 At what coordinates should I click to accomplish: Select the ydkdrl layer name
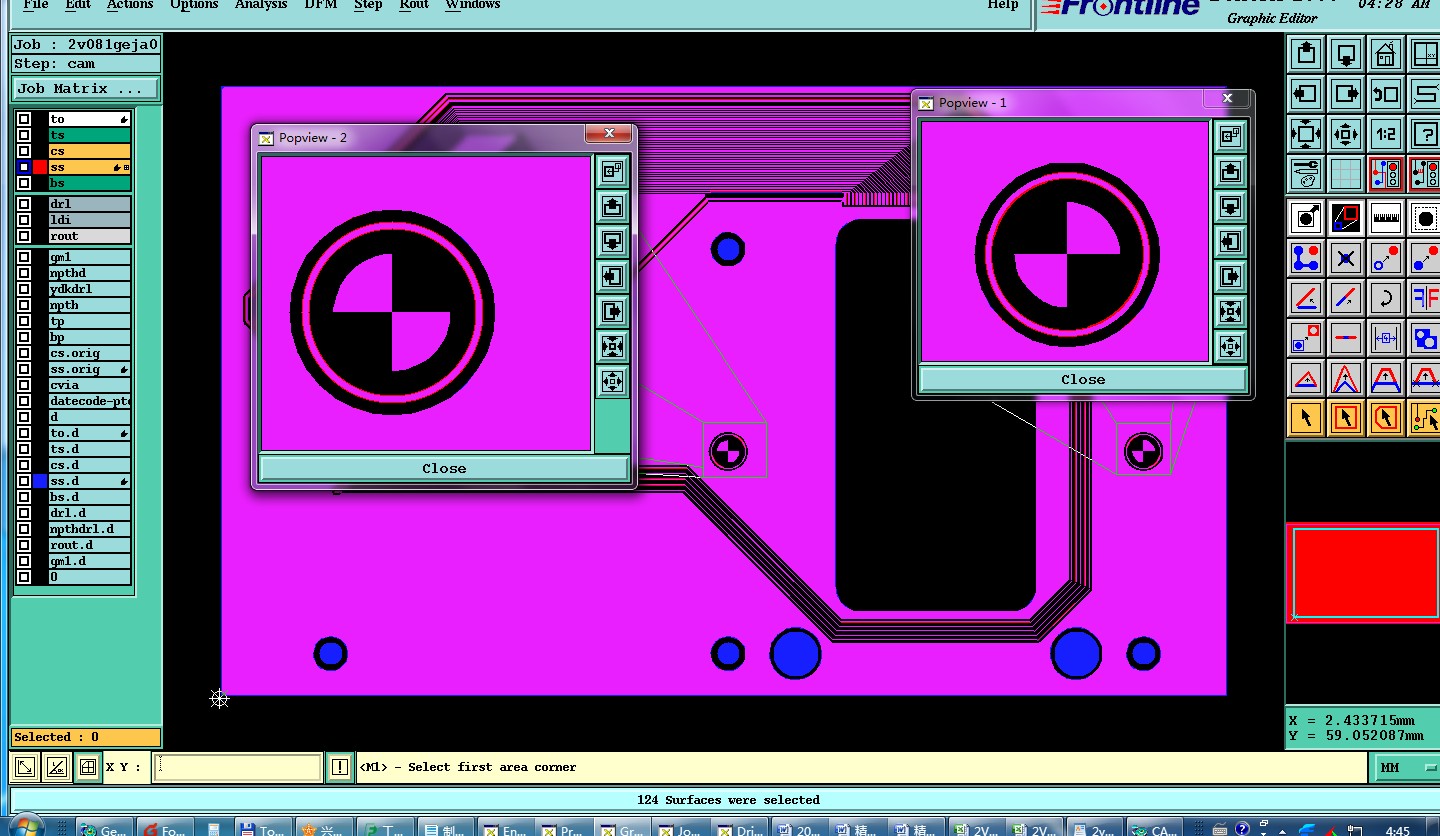pos(90,289)
